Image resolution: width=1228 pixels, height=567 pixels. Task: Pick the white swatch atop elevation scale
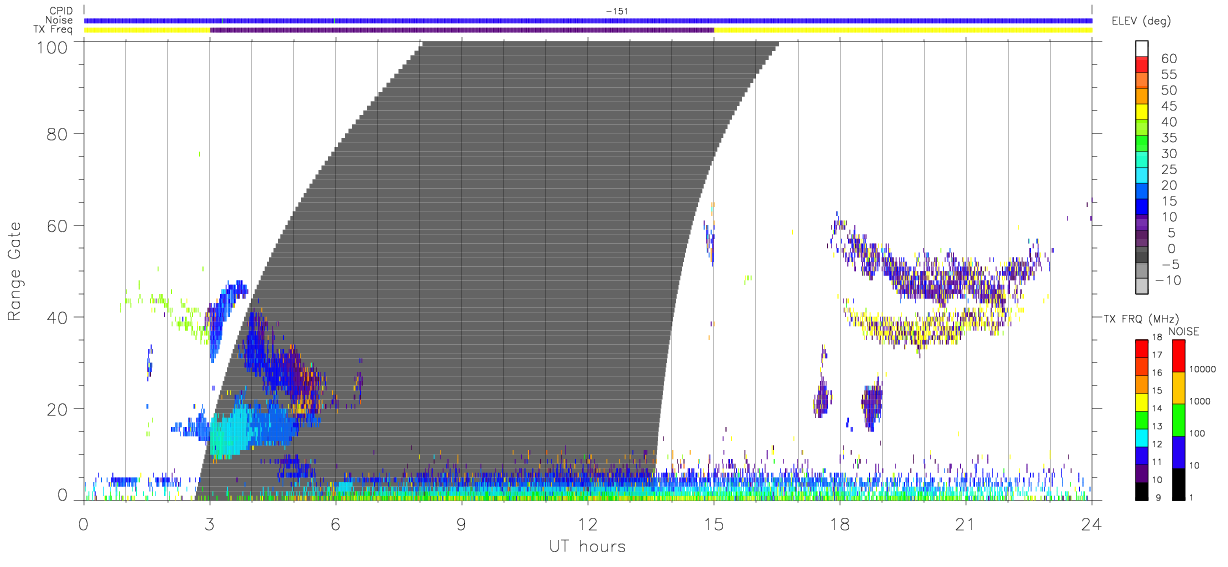[1143, 48]
